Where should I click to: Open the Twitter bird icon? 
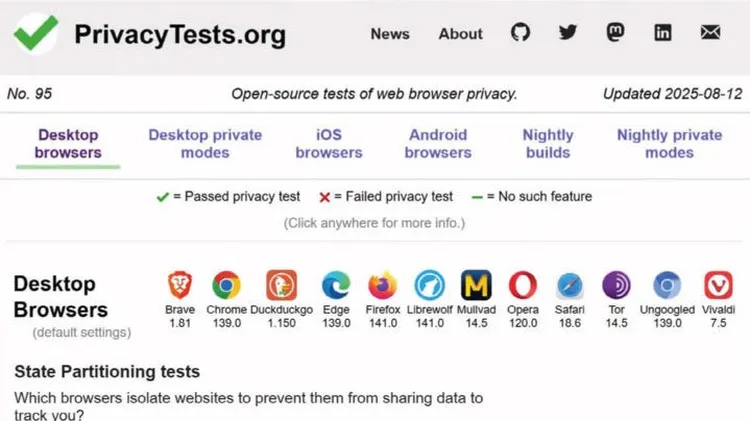568,33
